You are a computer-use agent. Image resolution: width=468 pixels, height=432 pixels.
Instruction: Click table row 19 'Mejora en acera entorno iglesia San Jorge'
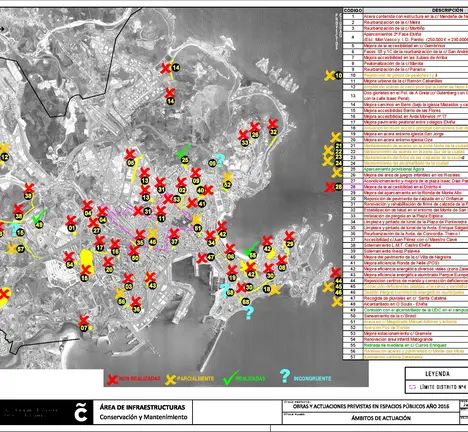click(x=406, y=134)
